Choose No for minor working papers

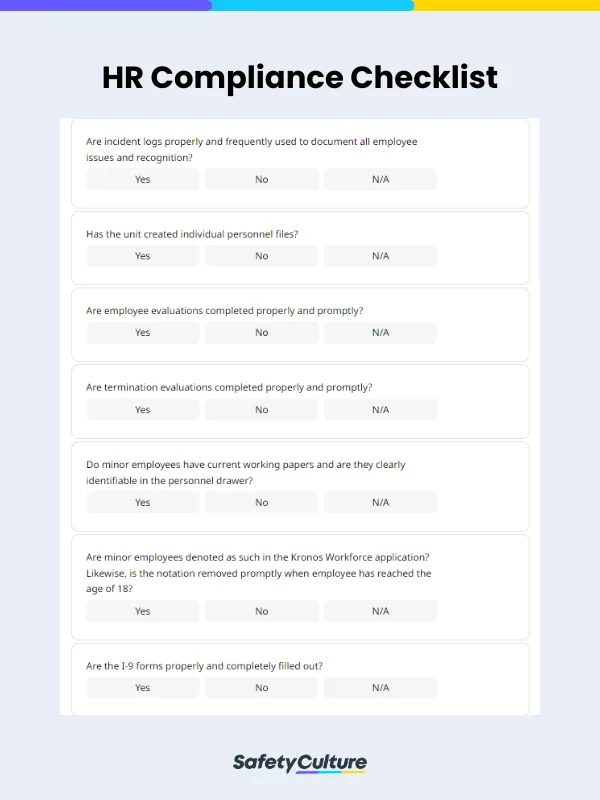(x=261, y=502)
